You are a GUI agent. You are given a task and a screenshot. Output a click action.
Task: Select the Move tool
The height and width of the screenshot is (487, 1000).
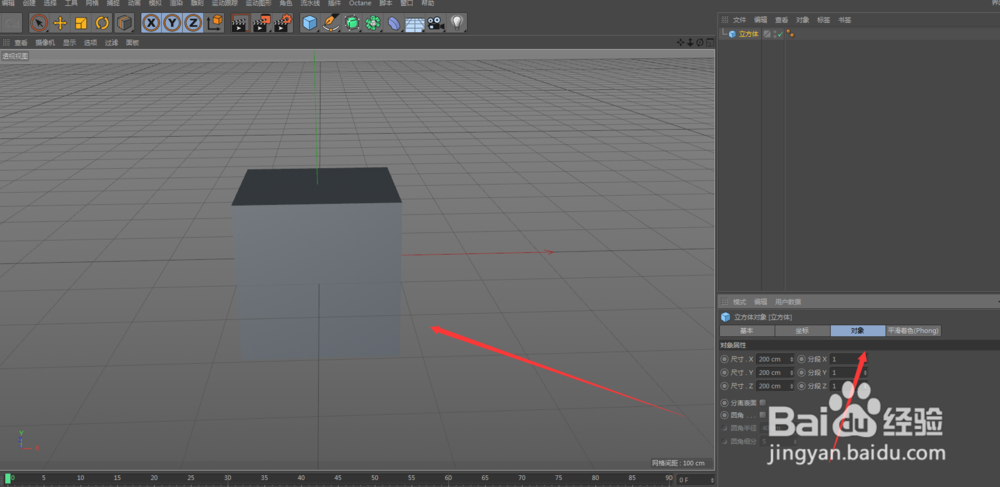(x=60, y=24)
